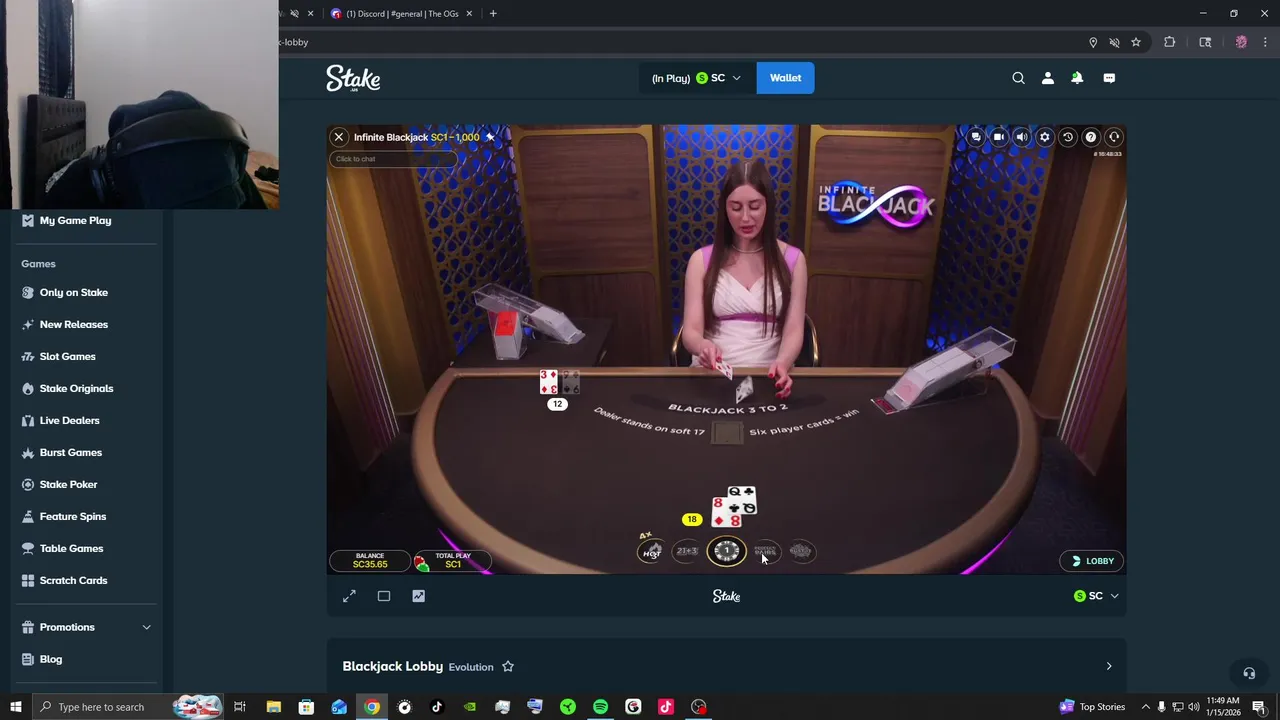Open Chrome menu three dots
1280x720 pixels.
click(1266, 42)
